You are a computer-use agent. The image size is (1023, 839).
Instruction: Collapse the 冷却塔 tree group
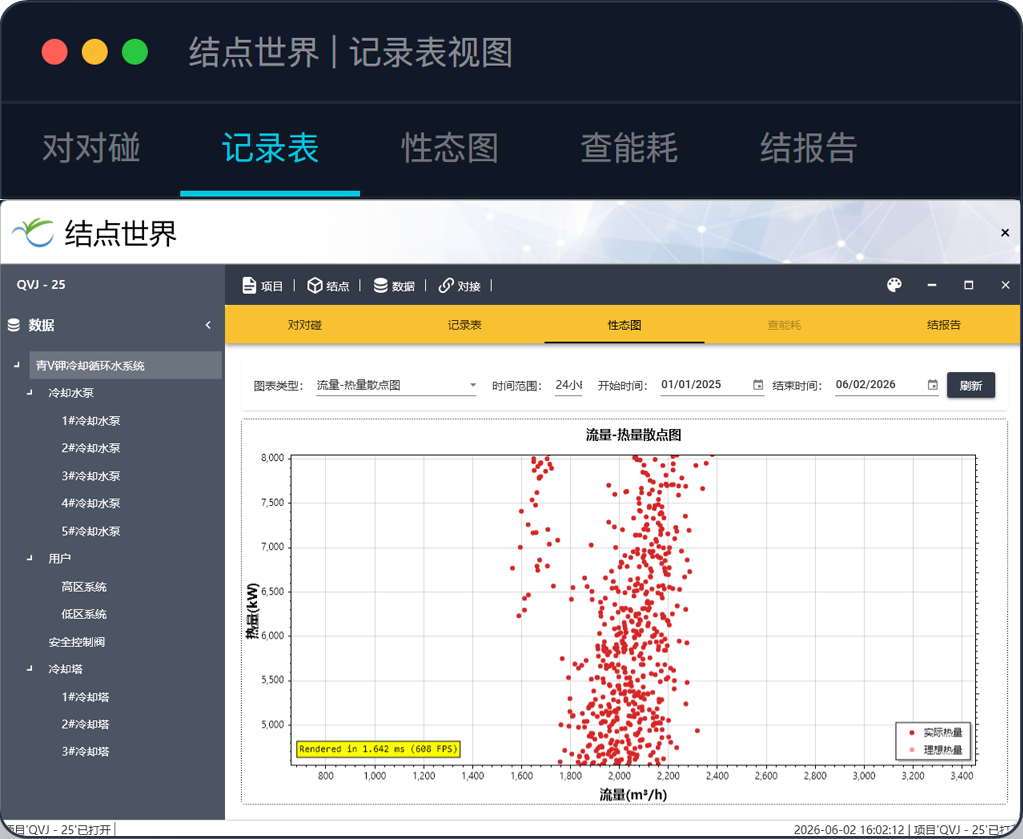(x=29, y=669)
